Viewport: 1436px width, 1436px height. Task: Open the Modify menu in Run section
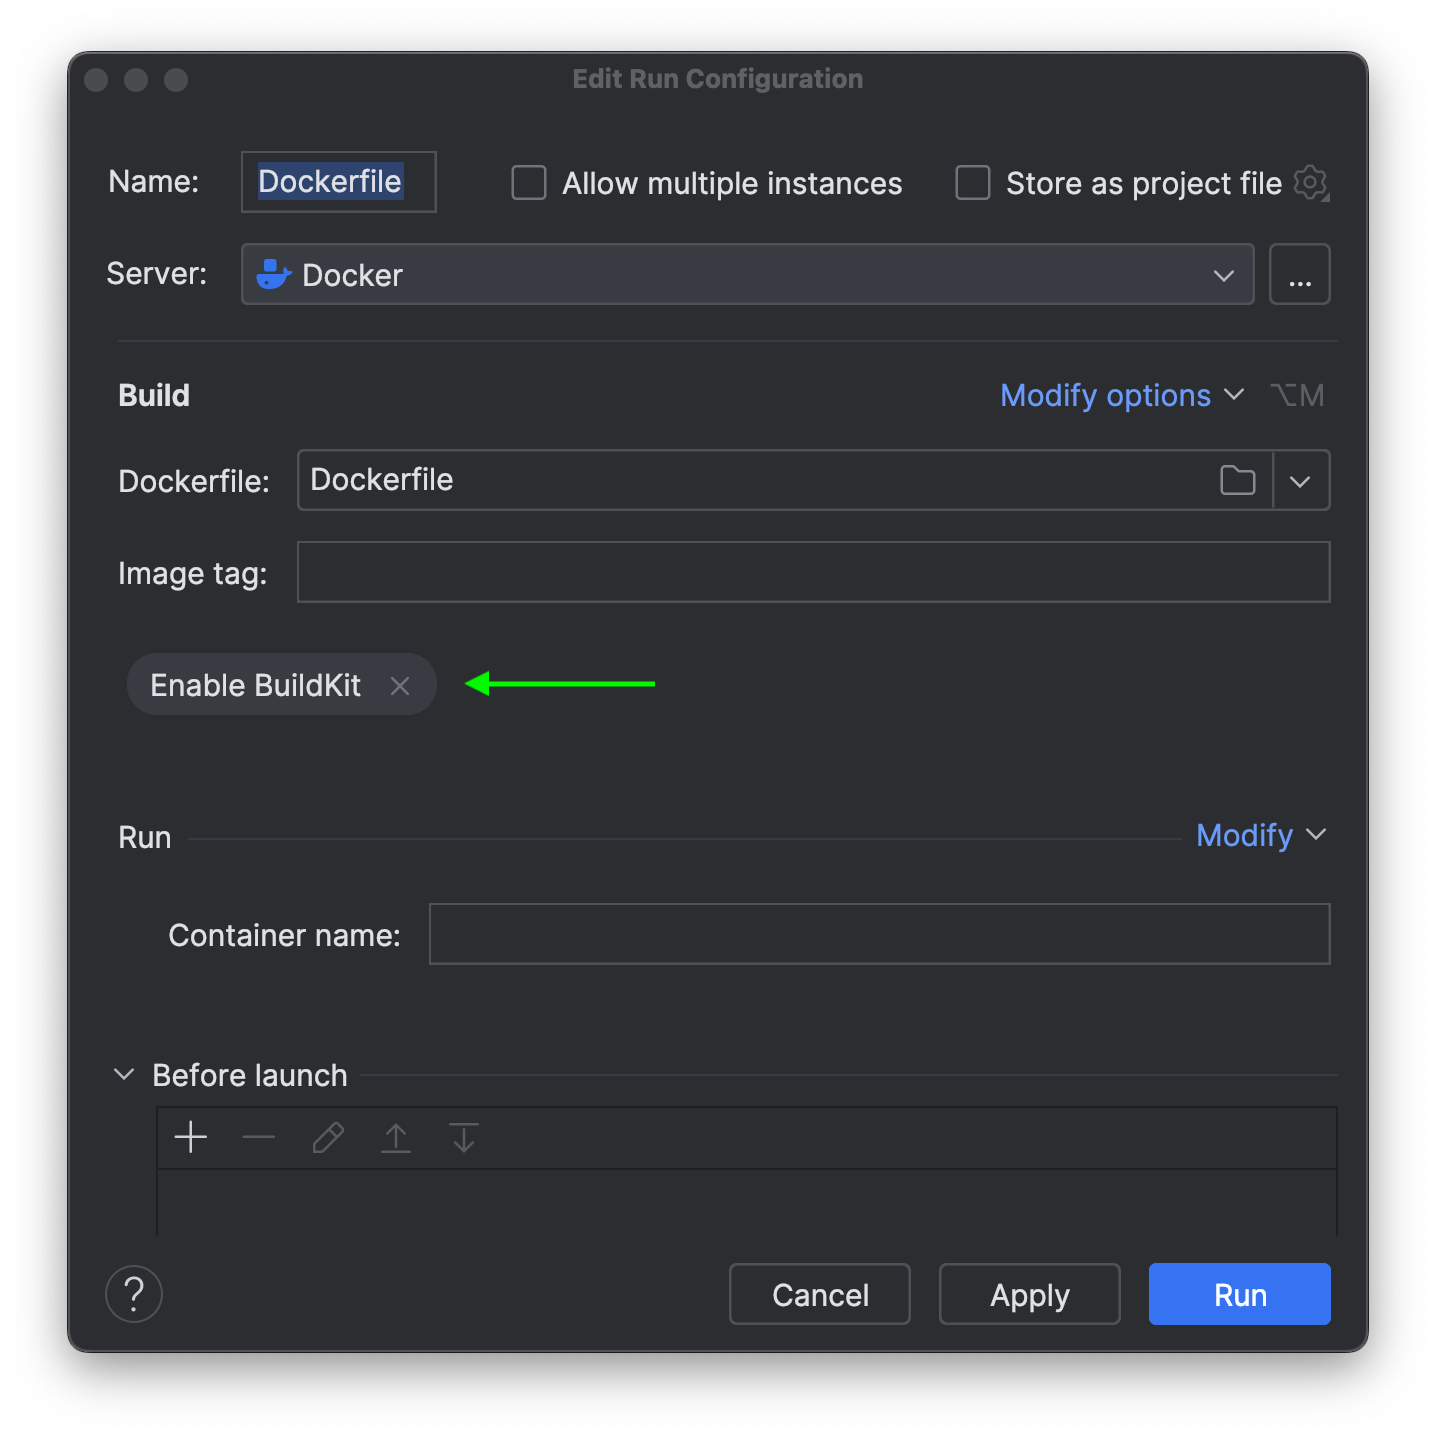pyautogui.click(x=1260, y=835)
